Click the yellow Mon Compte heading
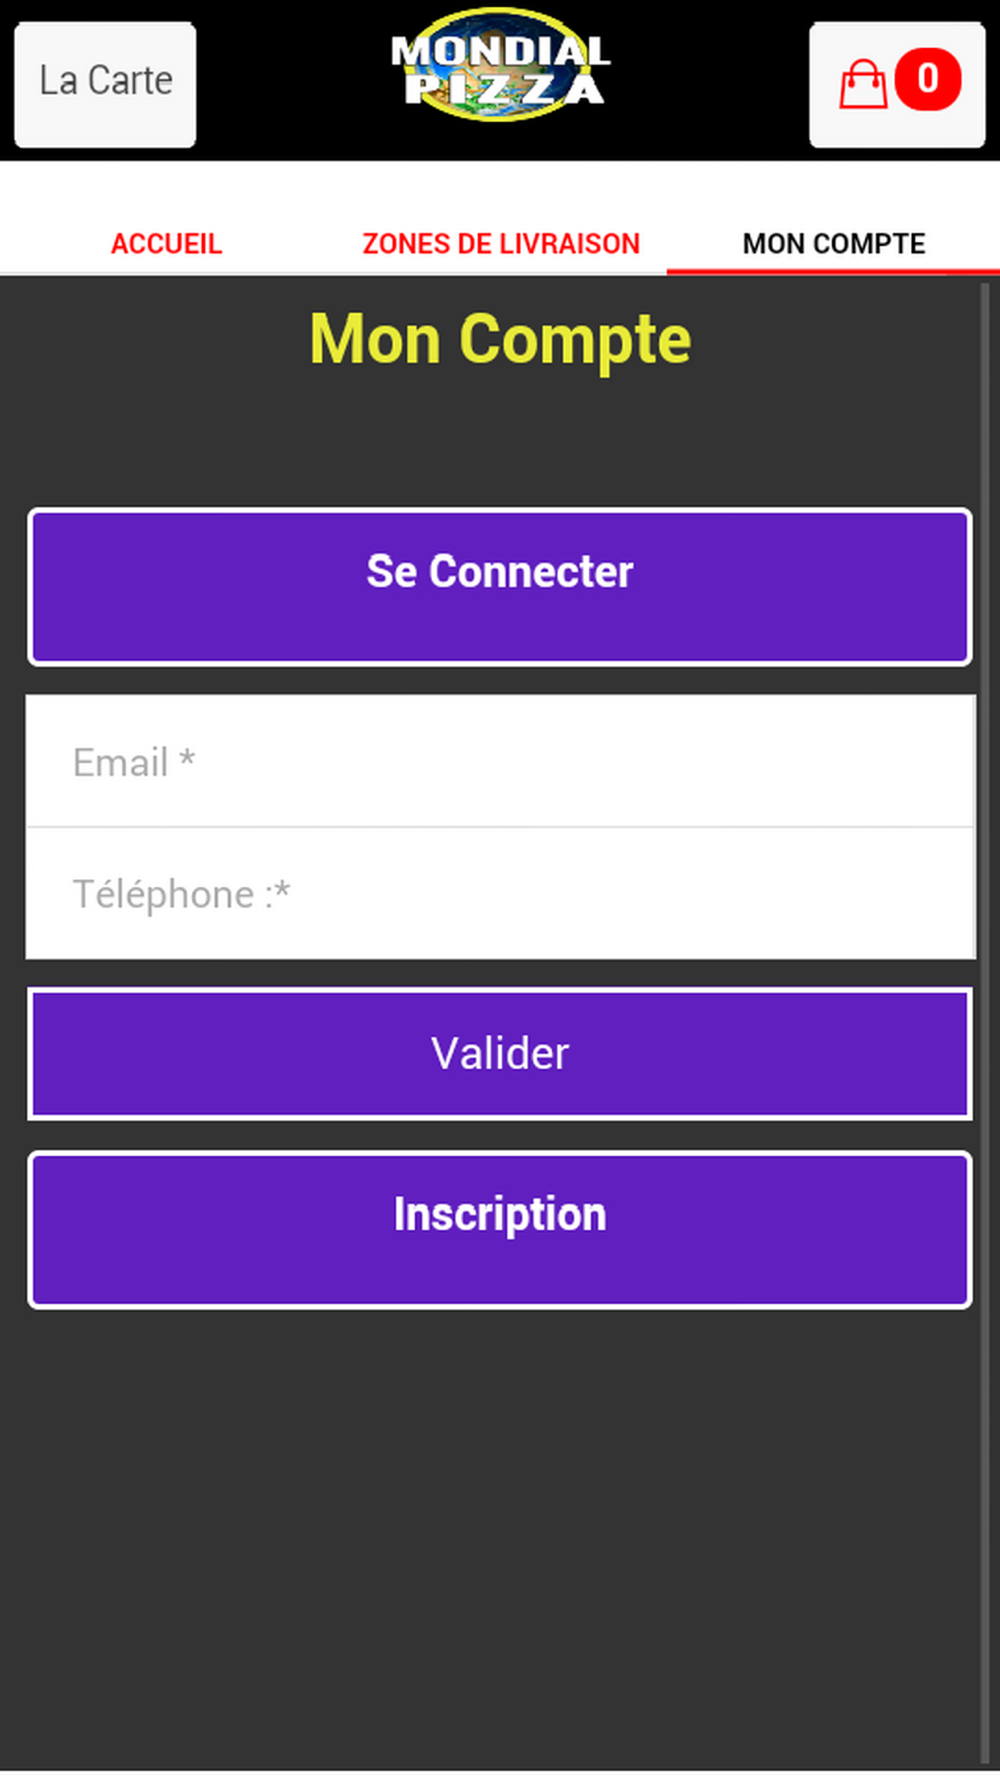The image size is (1000, 1778). (500, 340)
